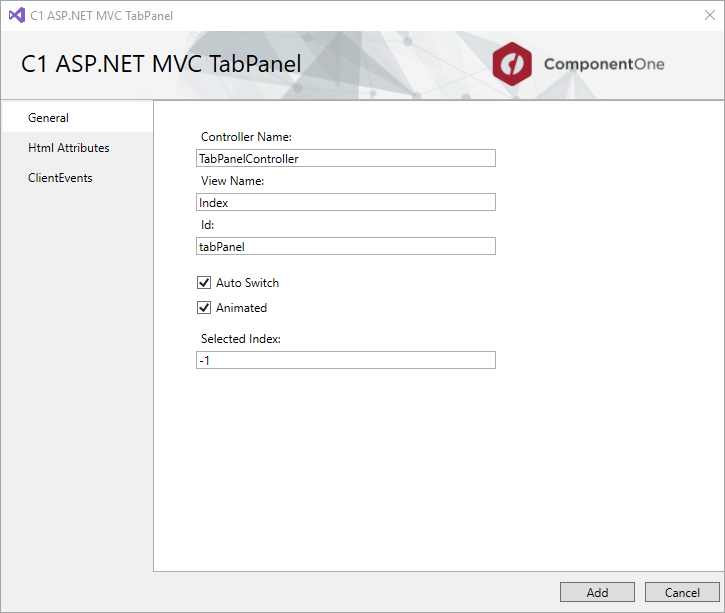Switch to the ClientEvents tab

(x=77, y=178)
